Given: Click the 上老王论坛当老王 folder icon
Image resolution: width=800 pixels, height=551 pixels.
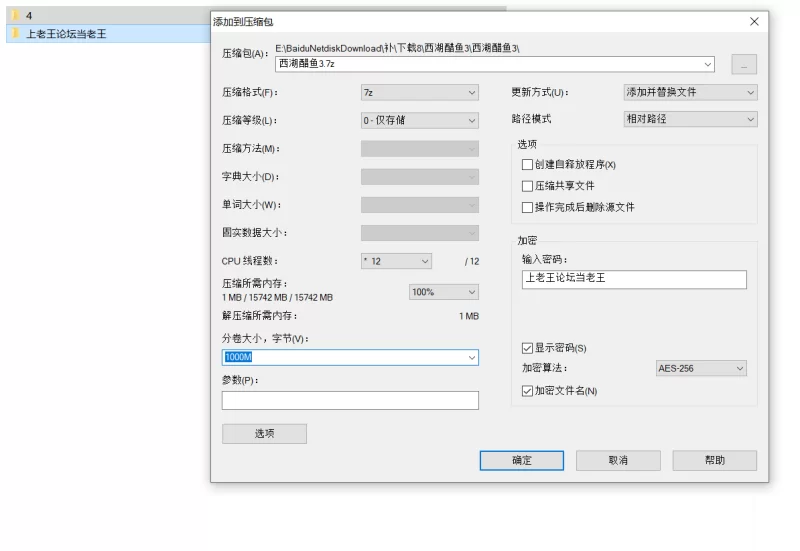Looking at the screenshot, I should click(15, 34).
